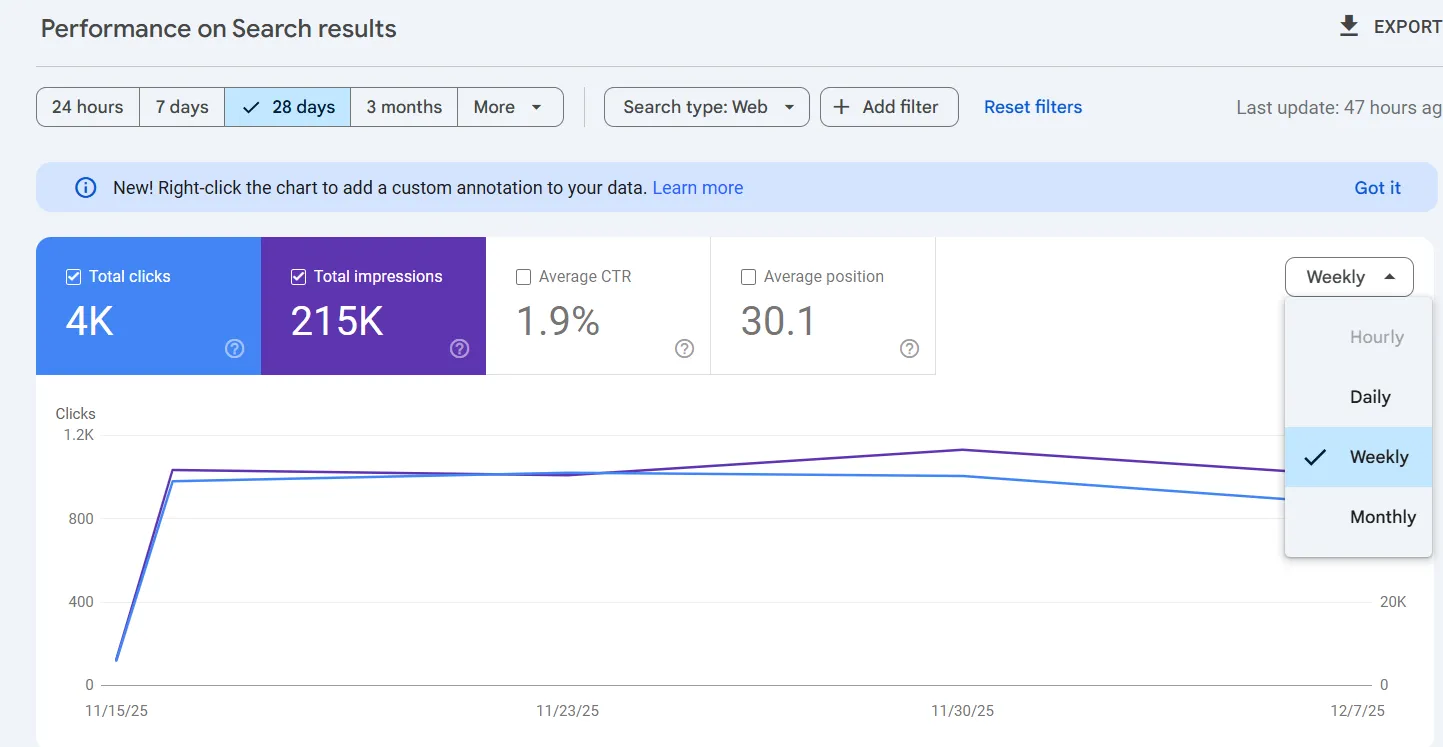Screen dimensions: 1443x747
Task: Click the Average CTR help icon
Action: coord(684,349)
